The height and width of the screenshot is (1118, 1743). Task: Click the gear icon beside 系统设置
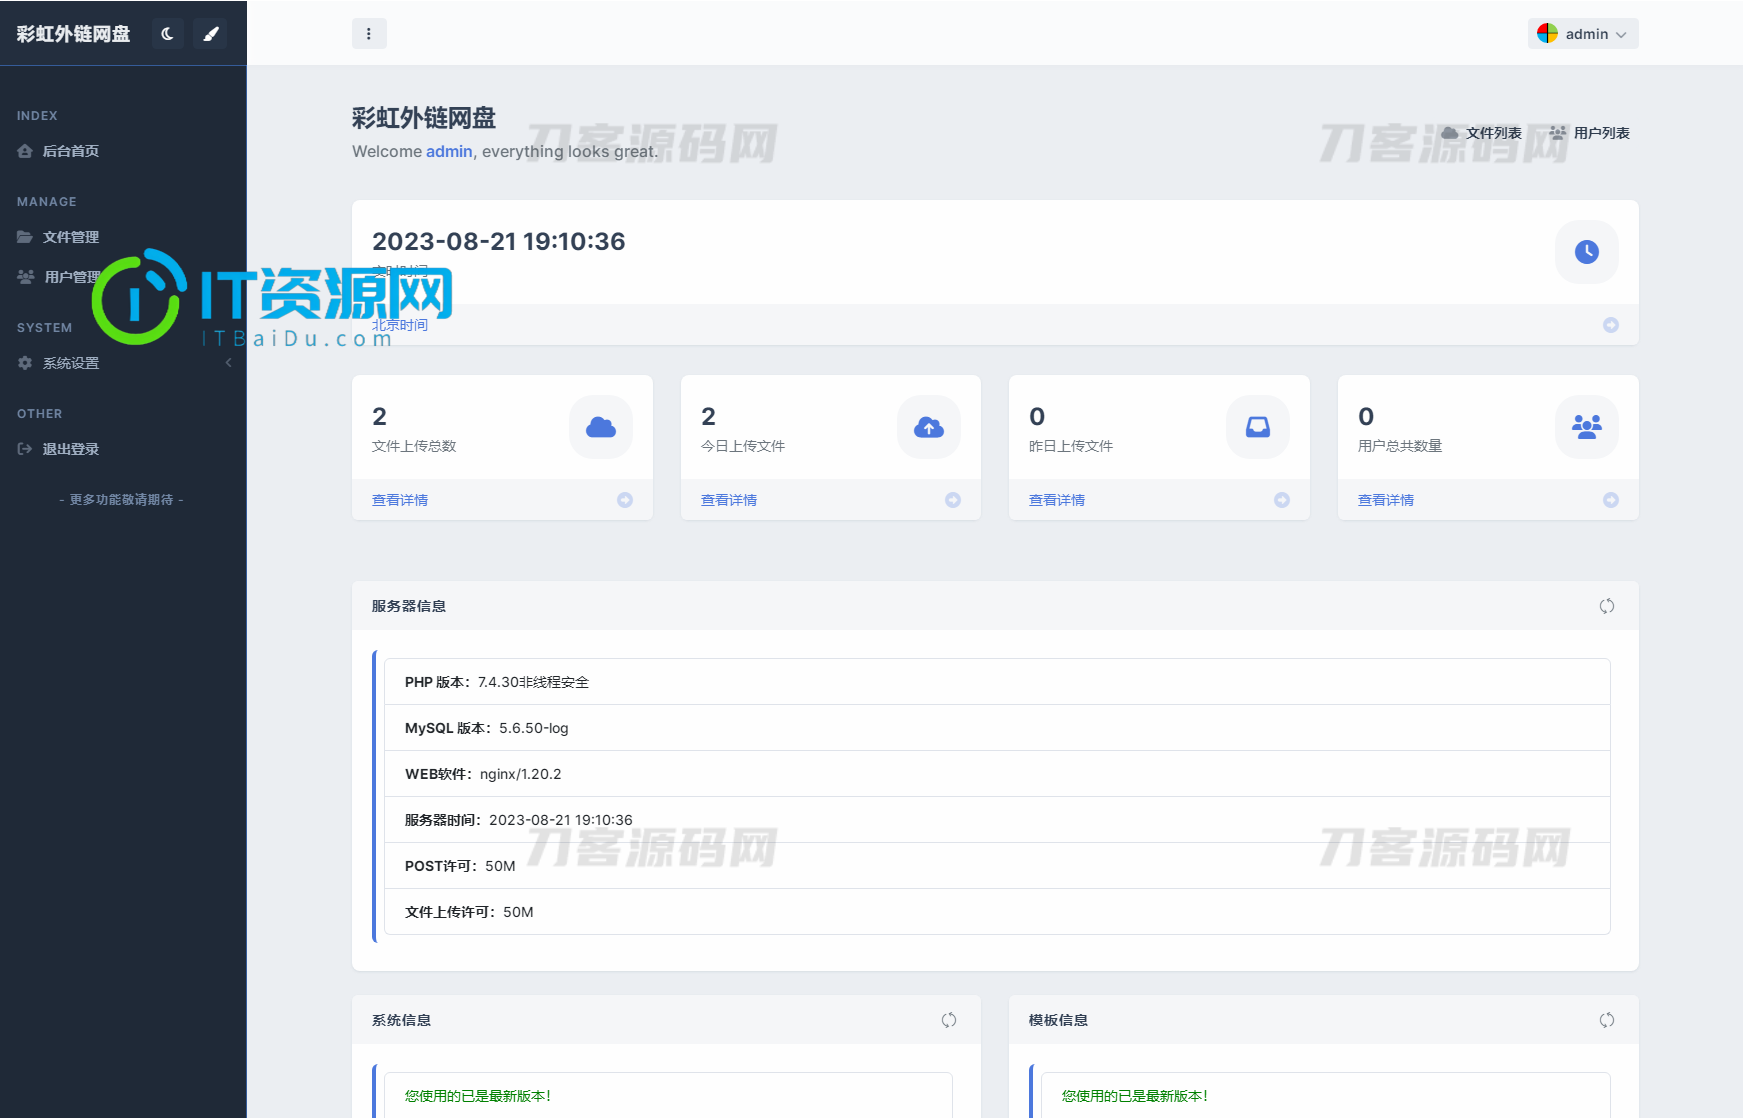click(x=25, y=363)
